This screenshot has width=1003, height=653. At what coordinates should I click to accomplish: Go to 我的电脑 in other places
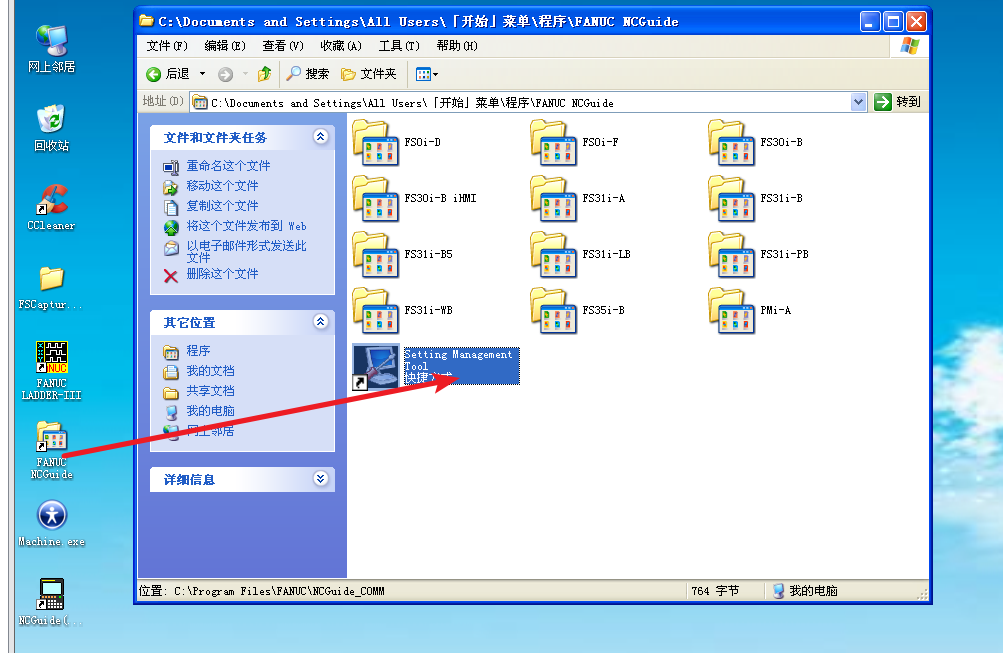[210, 411]
